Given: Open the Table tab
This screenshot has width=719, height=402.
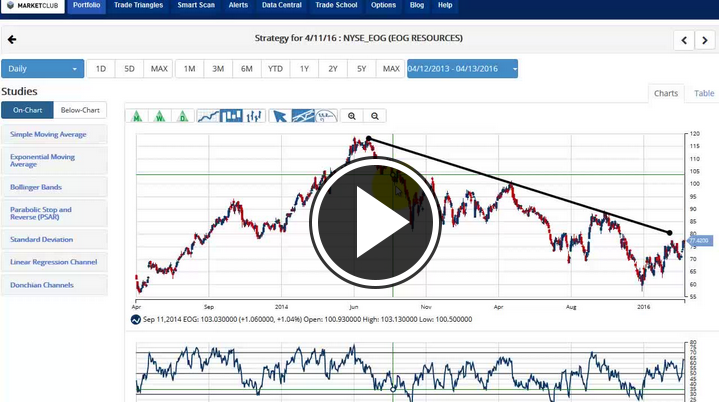Looking at the screenshot, I should (x=704, y=93).
